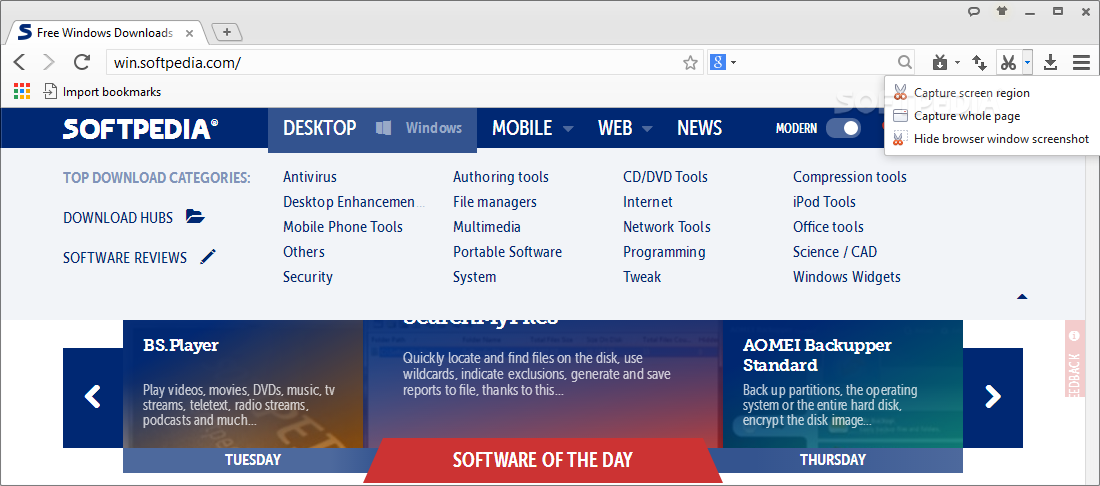Viewport: 1100px width, 486px height.
Task: Collapse the categories panel with the up triangle
Action: tap(1022, 297)
